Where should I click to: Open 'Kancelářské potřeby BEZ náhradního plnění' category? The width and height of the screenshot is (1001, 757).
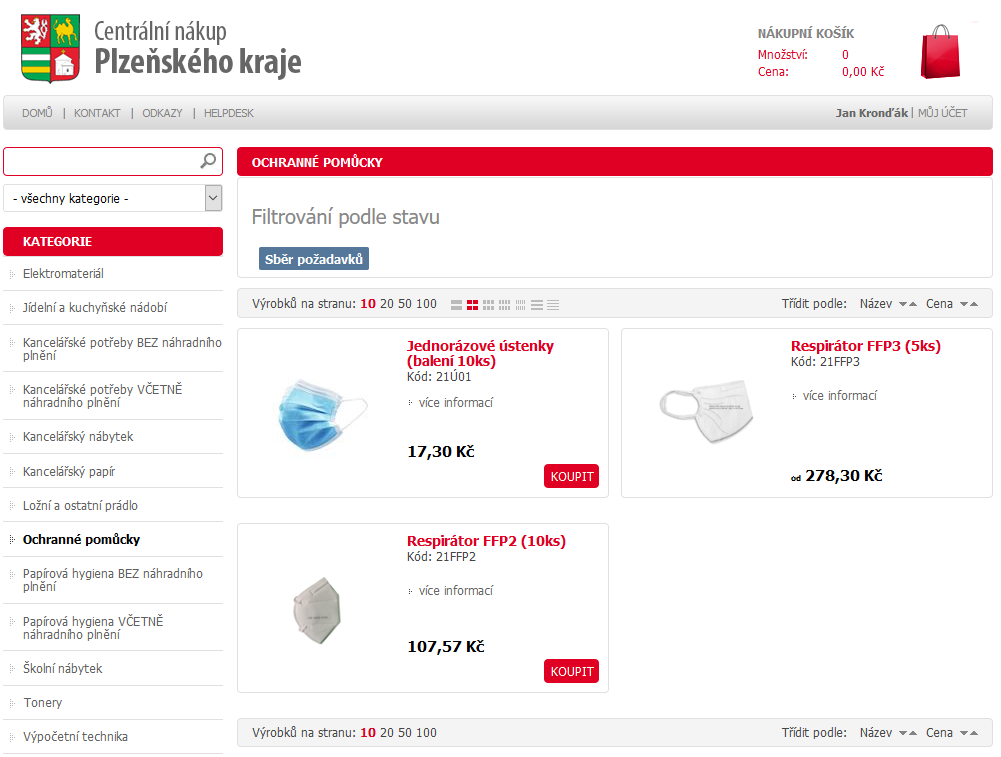(x=122, y=349)
